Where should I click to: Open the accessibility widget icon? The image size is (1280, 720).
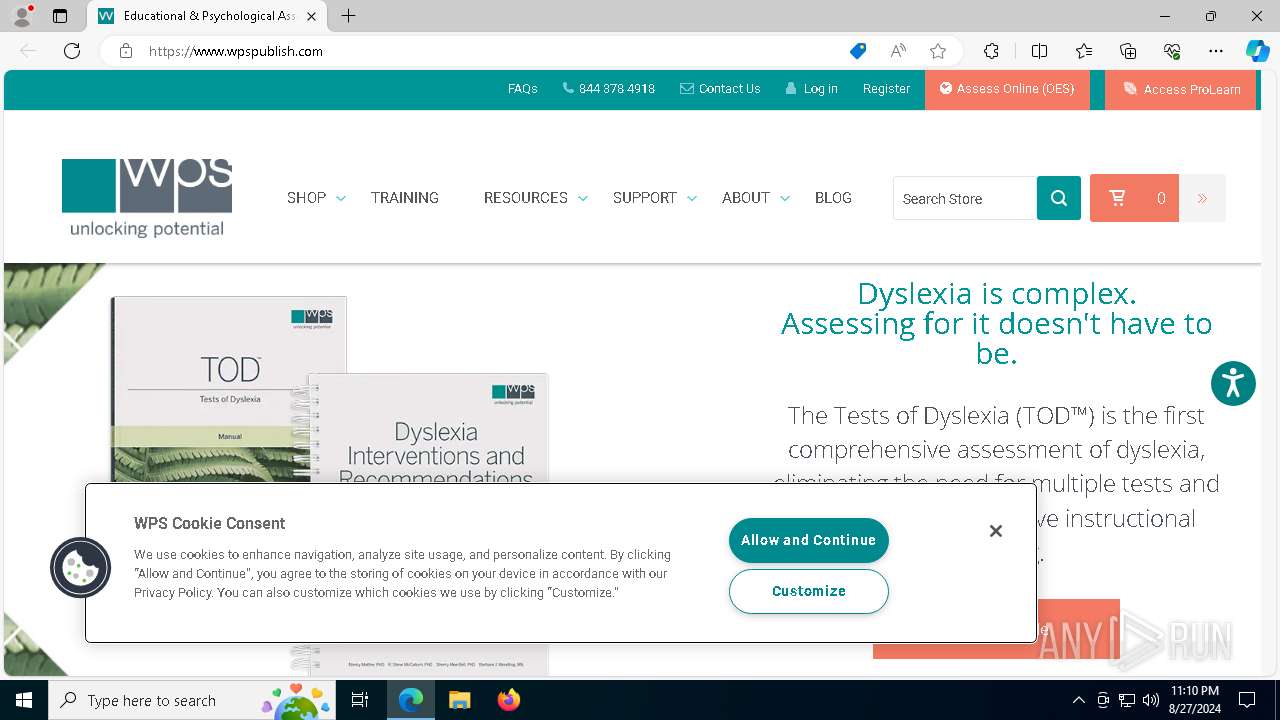pos(1233,383)
